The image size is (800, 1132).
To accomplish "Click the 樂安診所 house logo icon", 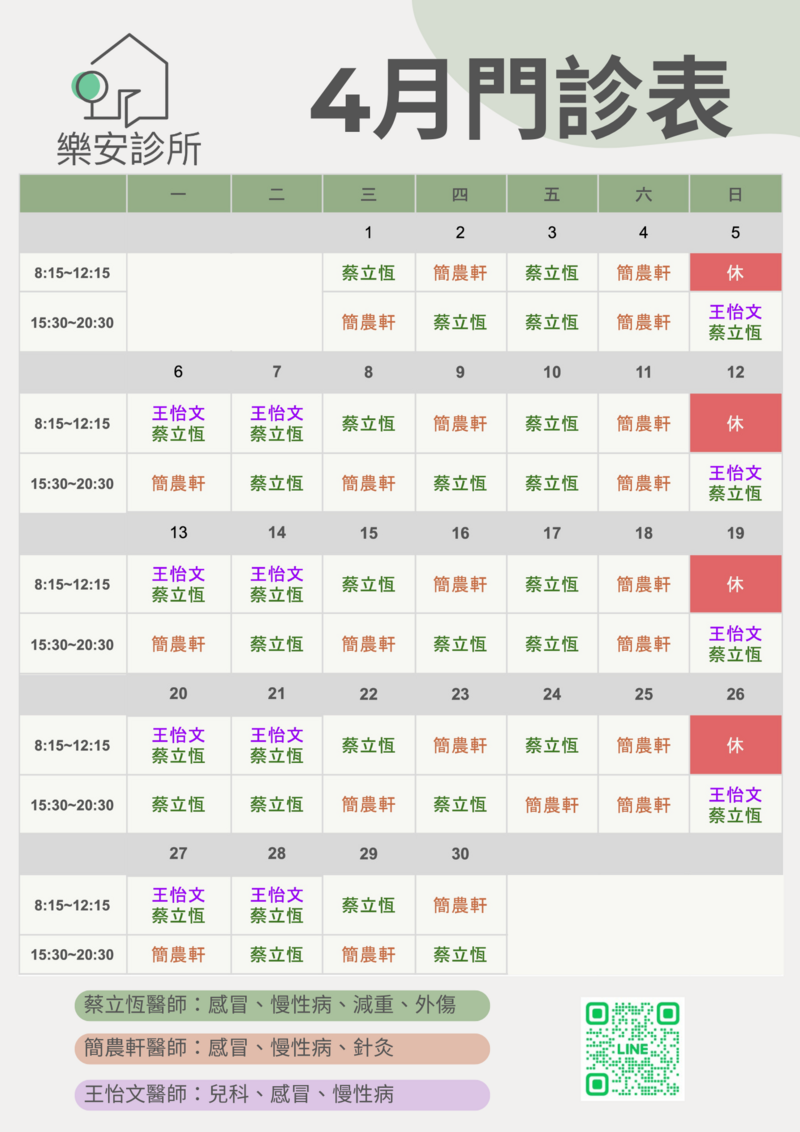I will pyautogui.click(x=122, y=80).
